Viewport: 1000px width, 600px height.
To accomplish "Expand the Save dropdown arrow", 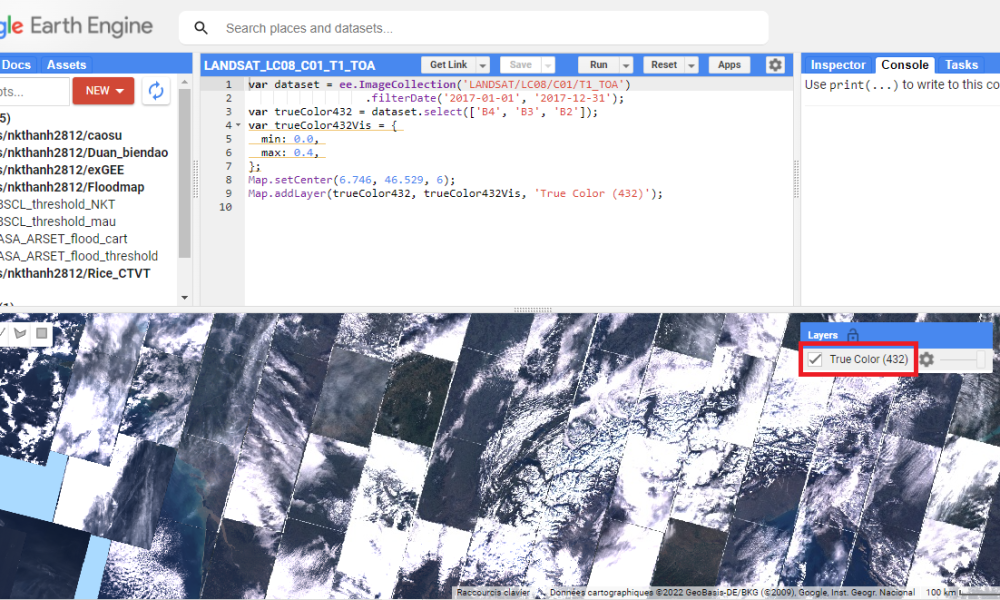I will tap(548, 65).
